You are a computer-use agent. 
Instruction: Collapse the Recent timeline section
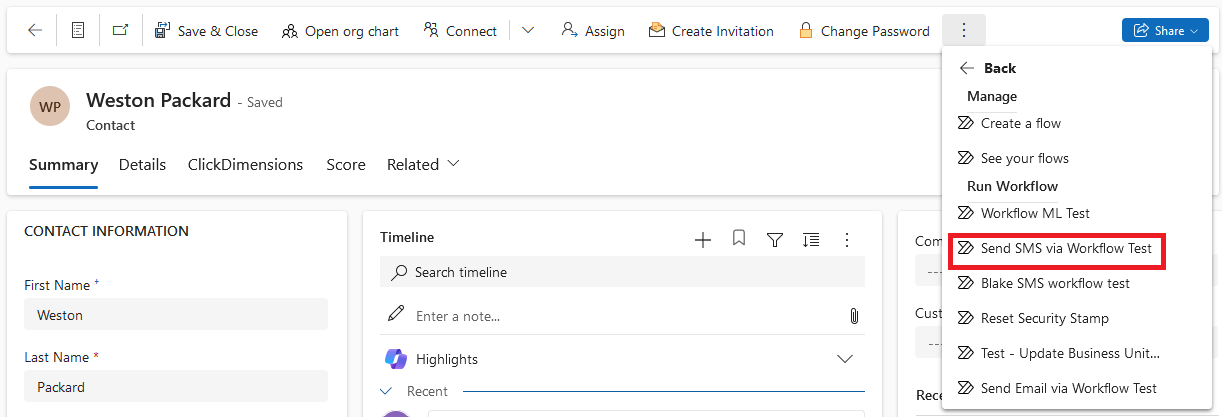(388, 391)
